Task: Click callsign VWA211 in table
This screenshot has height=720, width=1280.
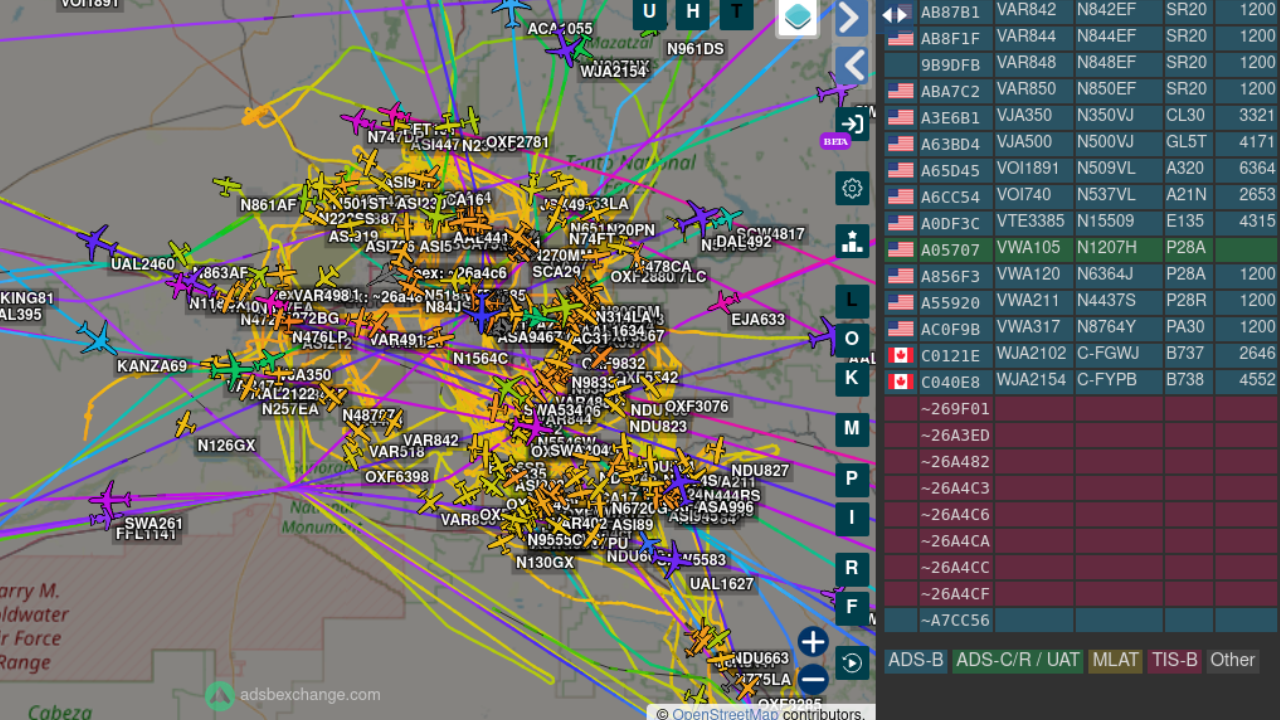Action: pyautogui.click(x=1028, y=302)
